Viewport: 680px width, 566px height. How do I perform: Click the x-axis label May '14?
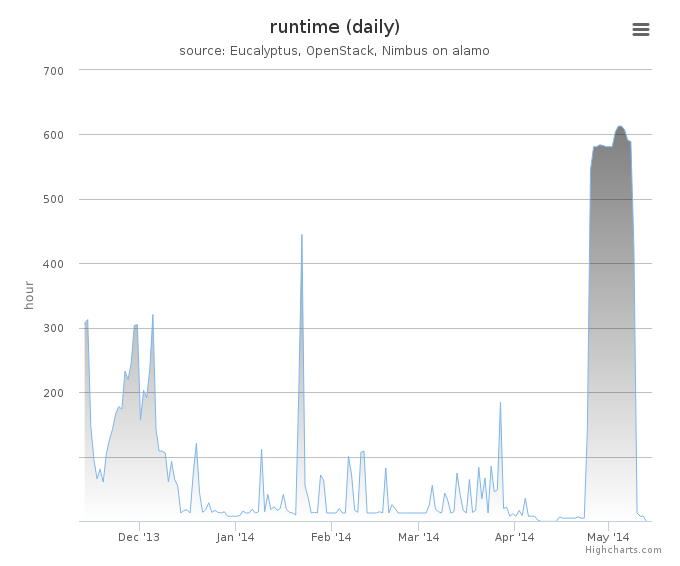pos(608,537)
